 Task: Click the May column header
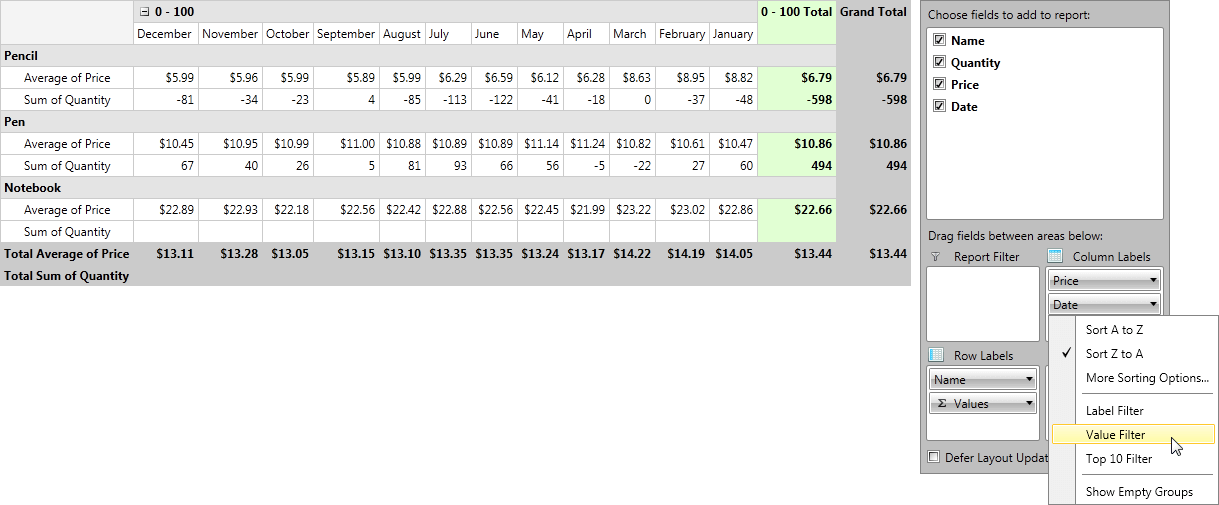540,34
